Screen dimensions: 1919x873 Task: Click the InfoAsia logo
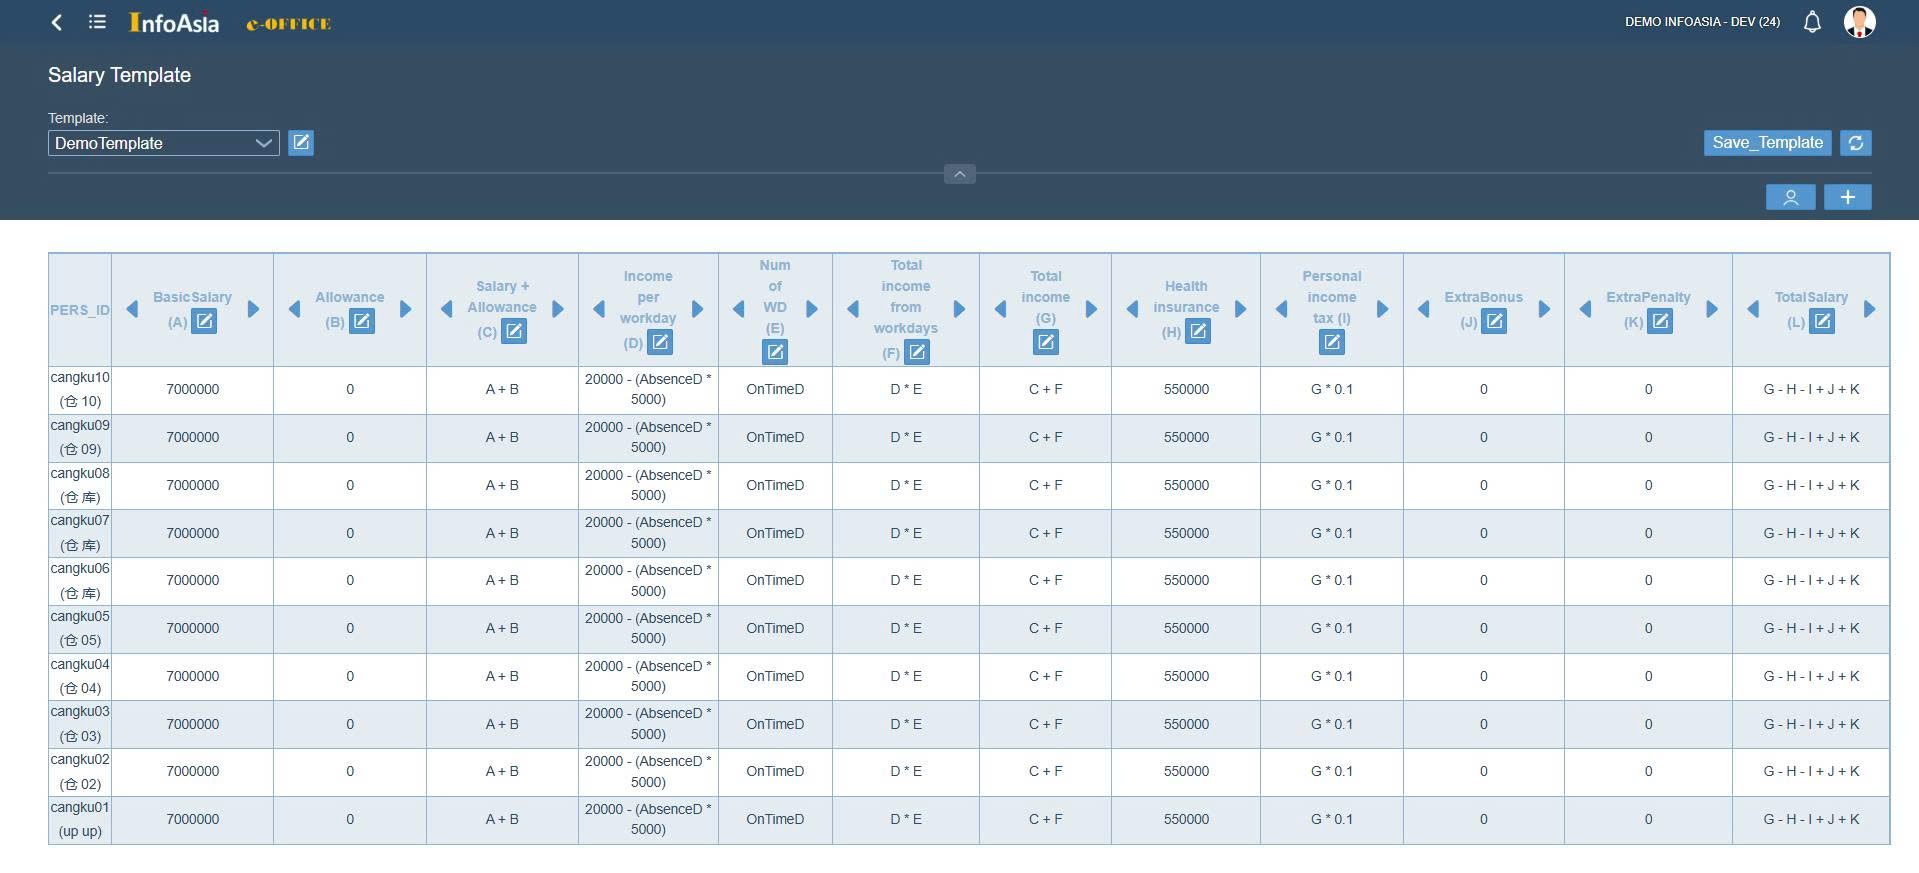(x=174, y=22)
